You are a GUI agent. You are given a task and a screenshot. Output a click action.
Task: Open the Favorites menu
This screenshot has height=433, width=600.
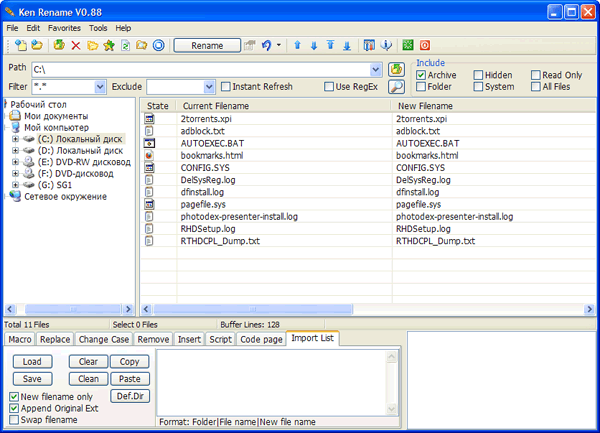point(64,28)
